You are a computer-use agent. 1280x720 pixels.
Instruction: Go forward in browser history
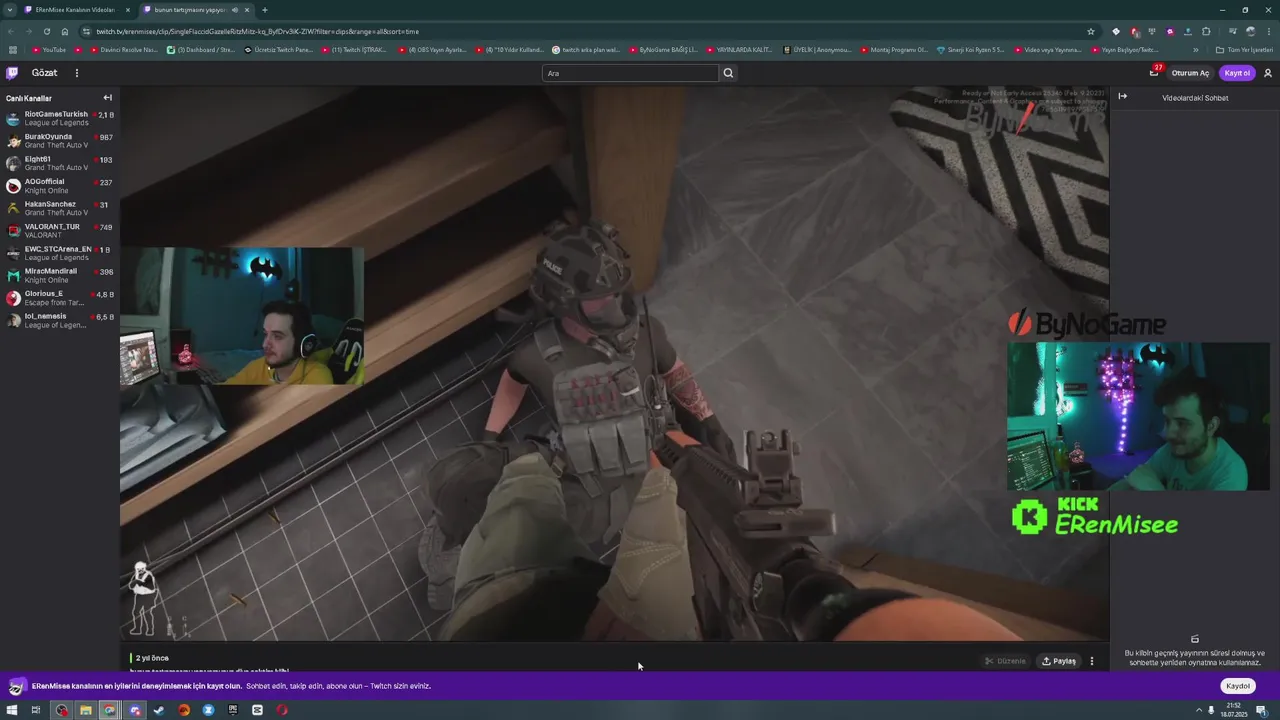[29, 31]
